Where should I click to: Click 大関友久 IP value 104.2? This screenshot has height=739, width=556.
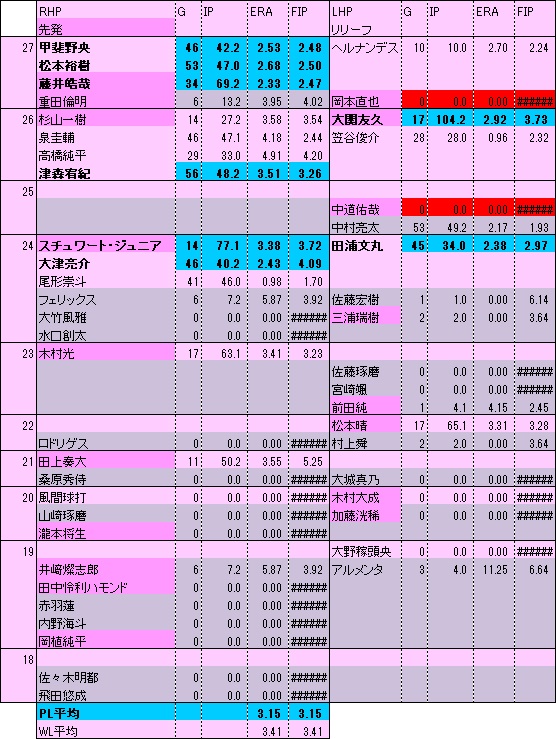(x=451, y=119)
